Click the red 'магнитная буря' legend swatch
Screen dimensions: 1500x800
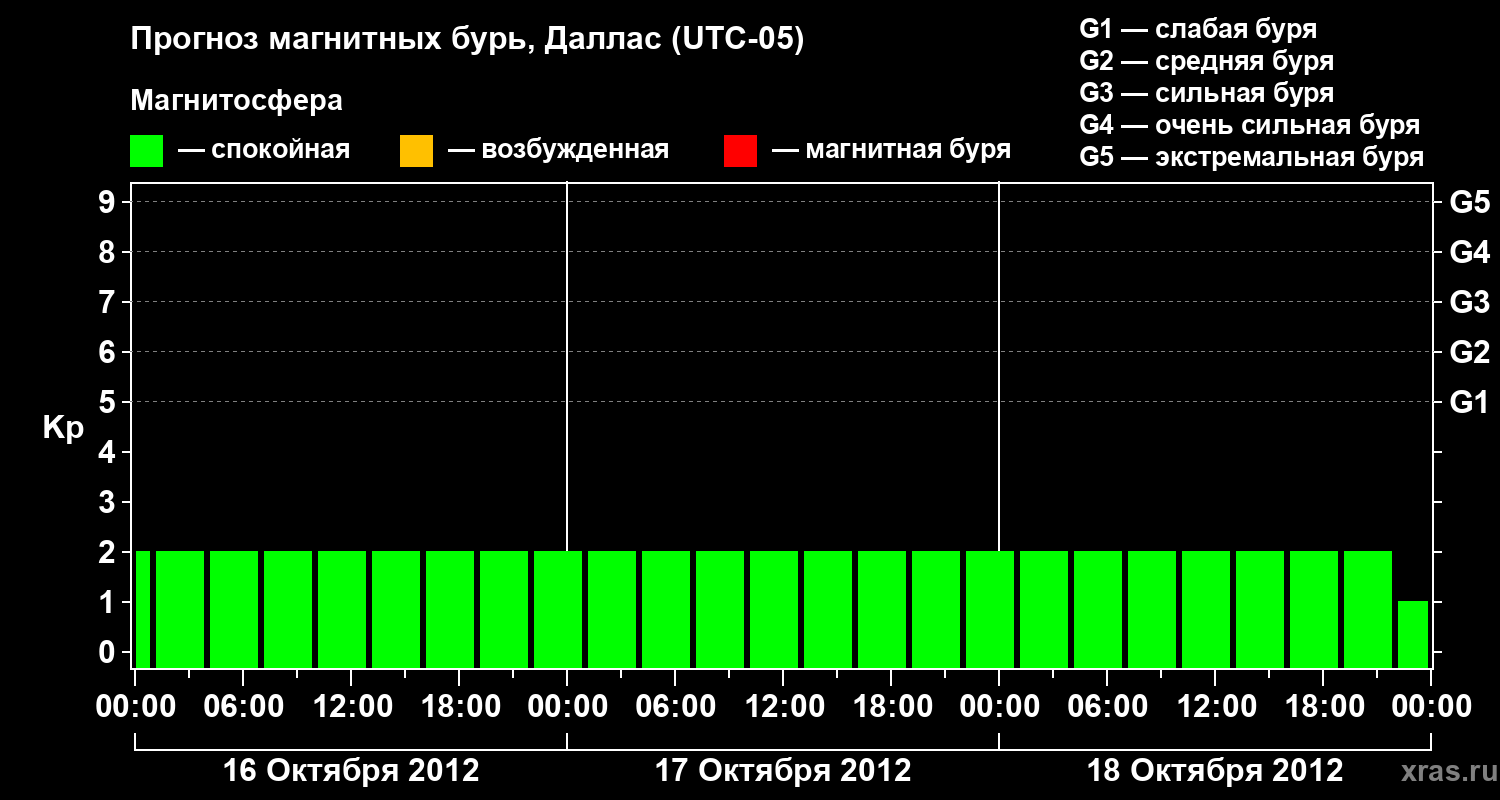click(x=740, y=151)
